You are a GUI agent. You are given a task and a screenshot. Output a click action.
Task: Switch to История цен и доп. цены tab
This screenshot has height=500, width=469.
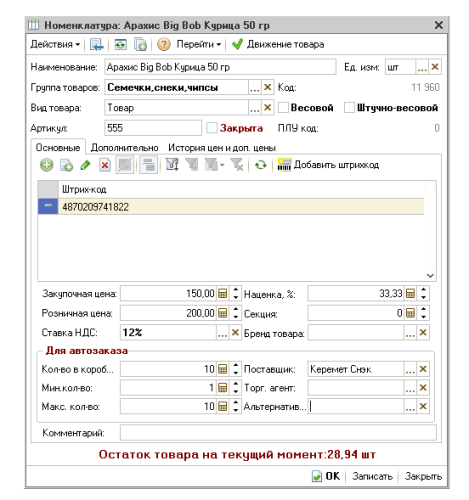(x=222, y=147)
